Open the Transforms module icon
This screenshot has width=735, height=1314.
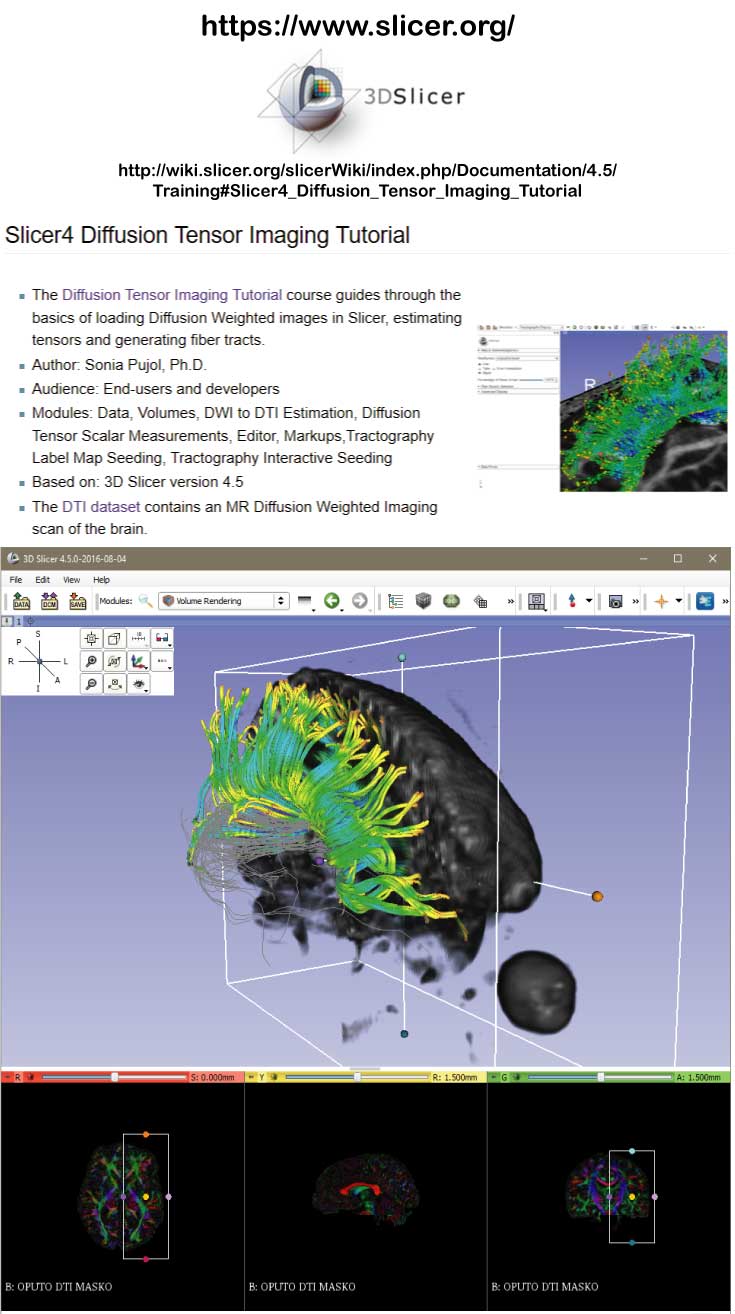coord(480,601)
